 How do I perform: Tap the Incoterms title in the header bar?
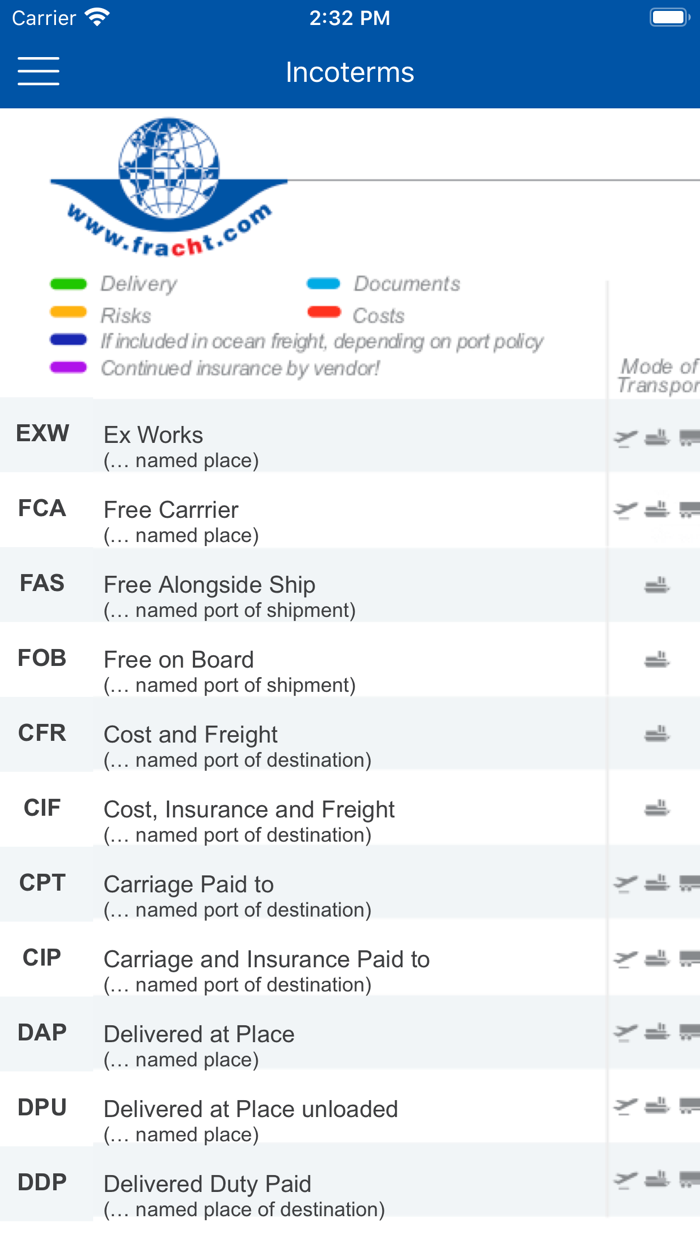(349, 72)
